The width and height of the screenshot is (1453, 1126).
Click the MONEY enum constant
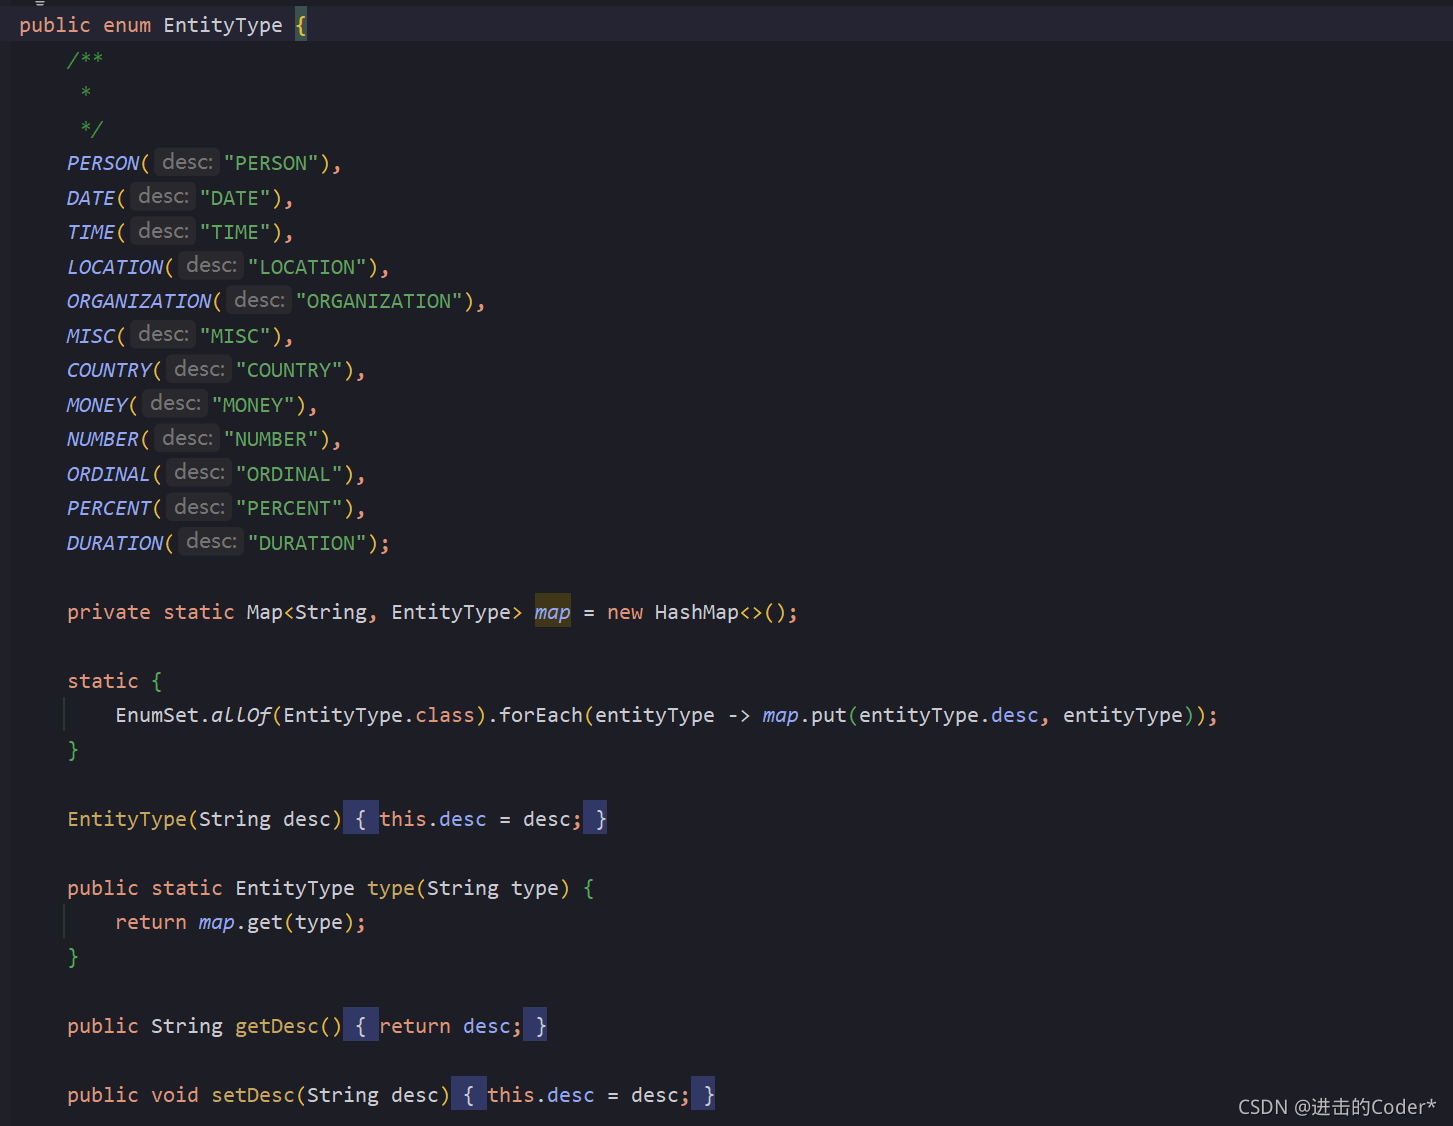click(97, 405)
